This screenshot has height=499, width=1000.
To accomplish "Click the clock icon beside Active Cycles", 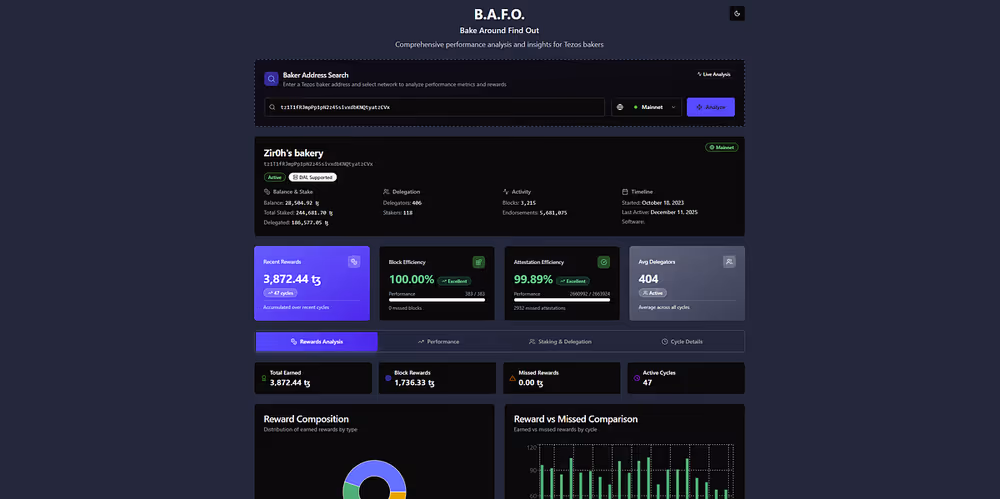I will 637,378.
